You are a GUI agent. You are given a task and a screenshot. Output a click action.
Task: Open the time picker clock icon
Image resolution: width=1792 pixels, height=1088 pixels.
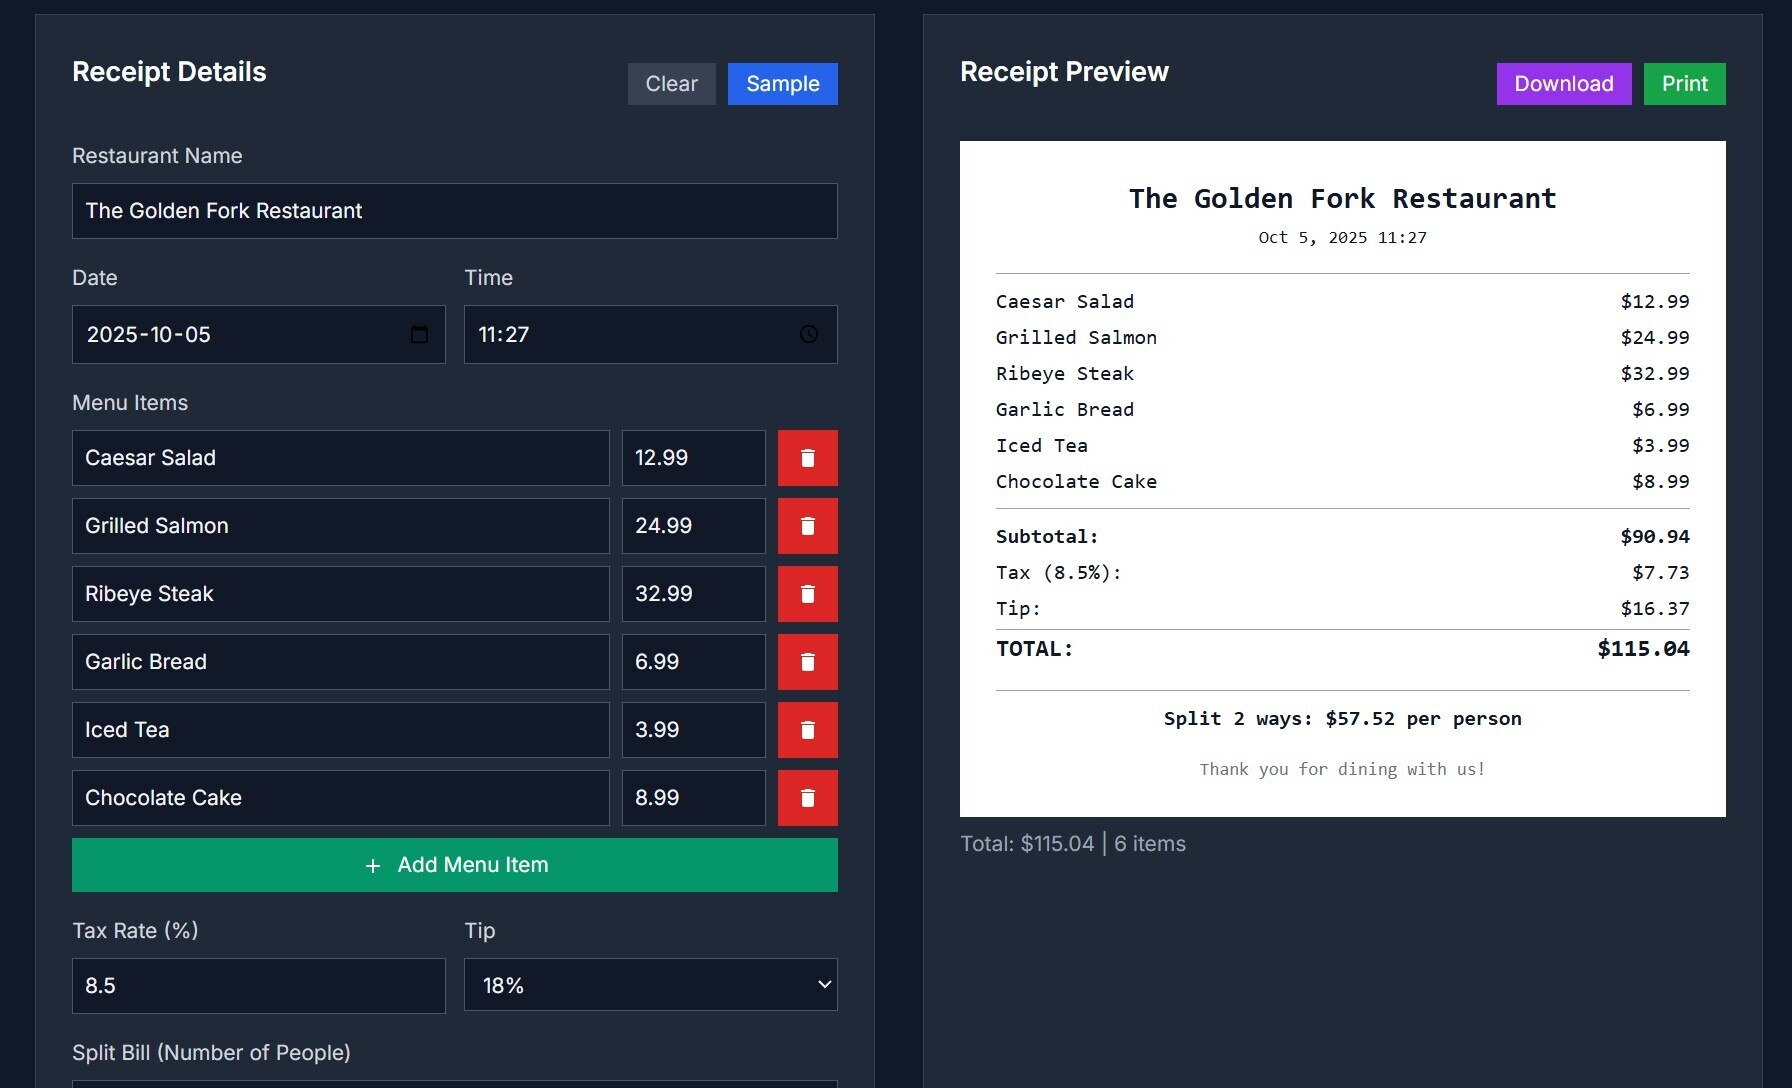pos(809,334)
